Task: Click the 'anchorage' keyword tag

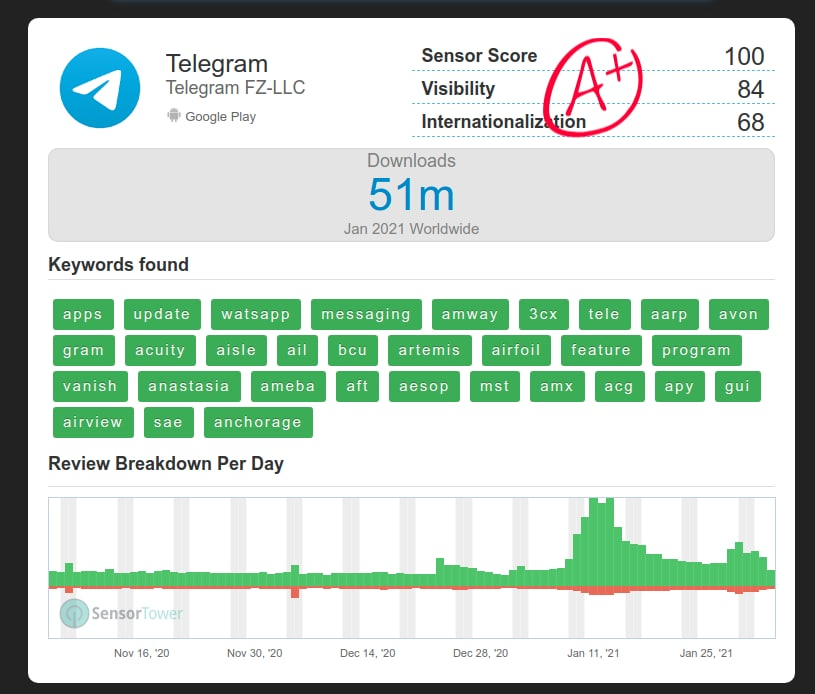Action: tap(258, 422)
